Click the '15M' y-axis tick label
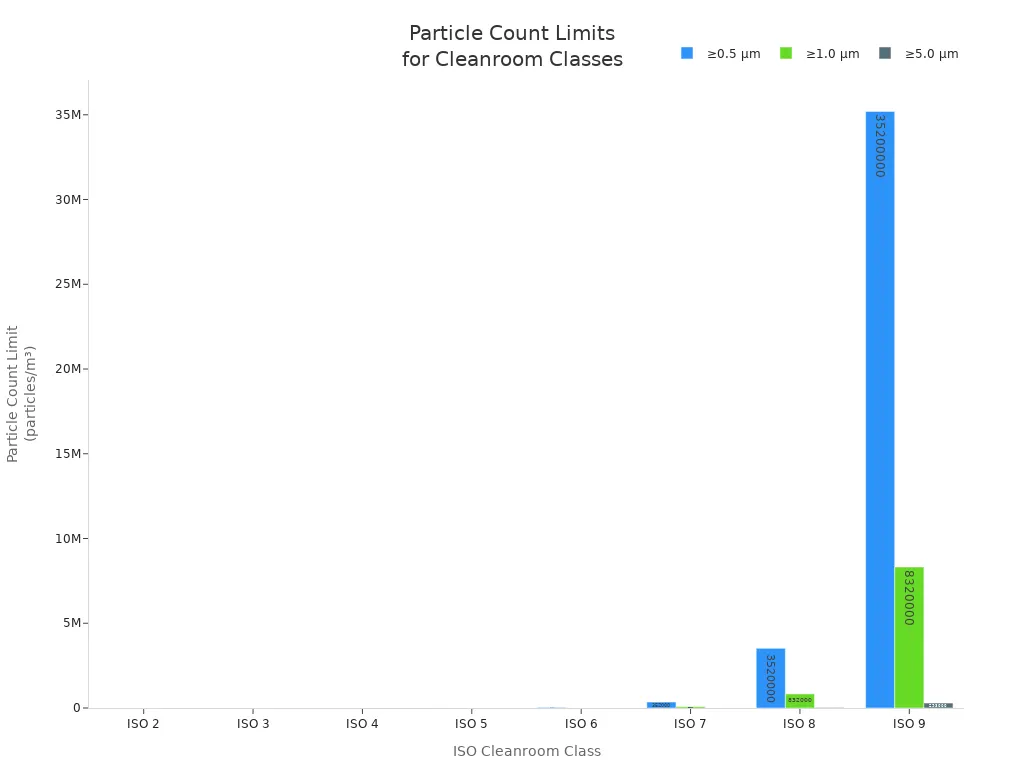This screenshot has height=768, width=1024. [68, 454]
